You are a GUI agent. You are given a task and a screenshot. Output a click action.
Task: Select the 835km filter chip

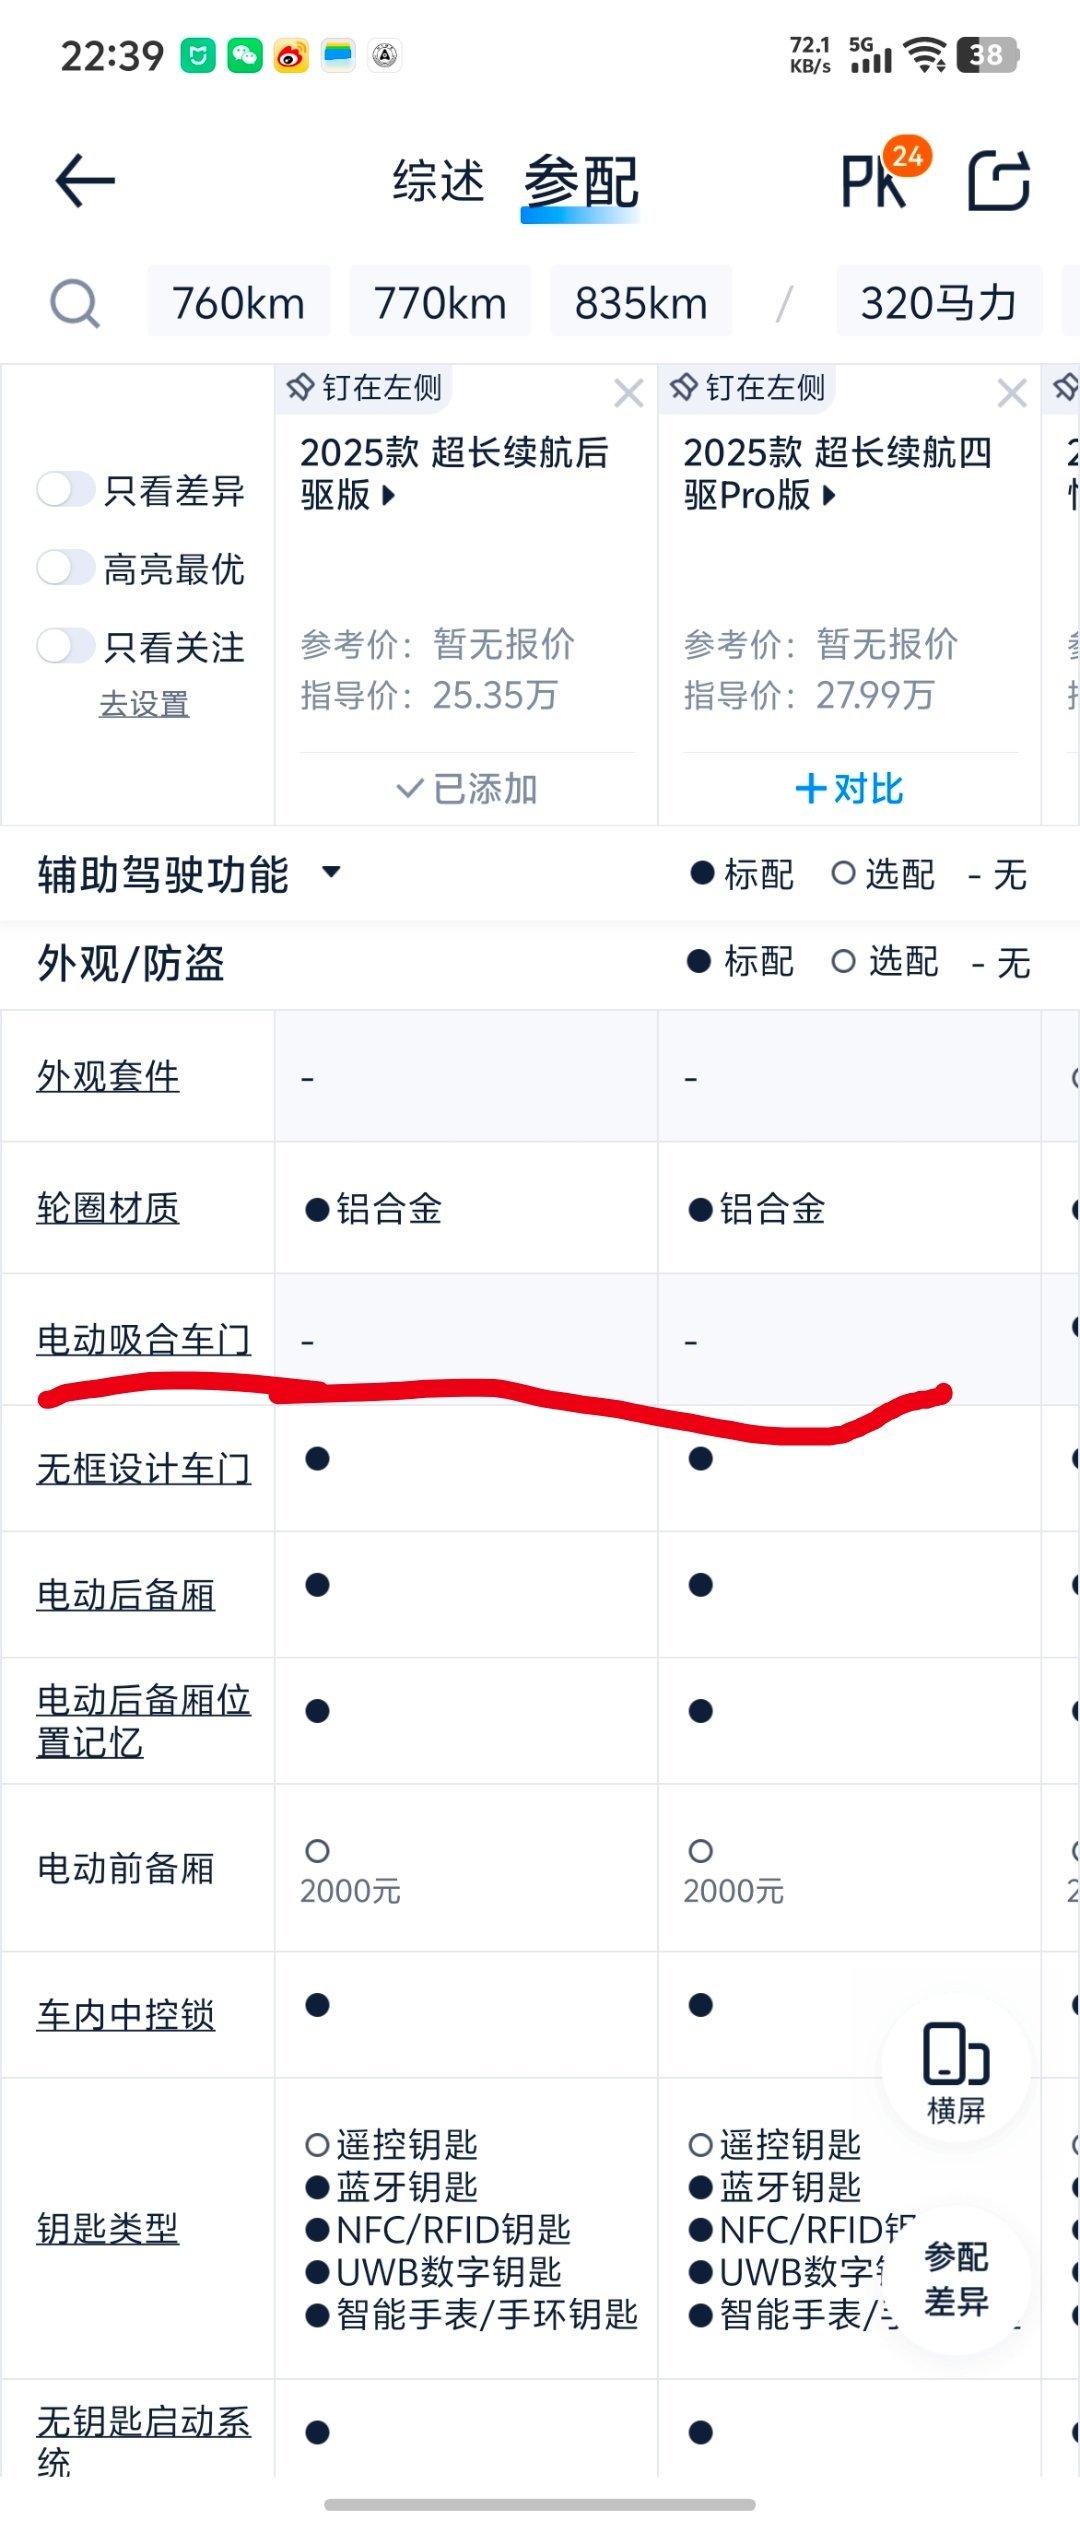[641, 302]
